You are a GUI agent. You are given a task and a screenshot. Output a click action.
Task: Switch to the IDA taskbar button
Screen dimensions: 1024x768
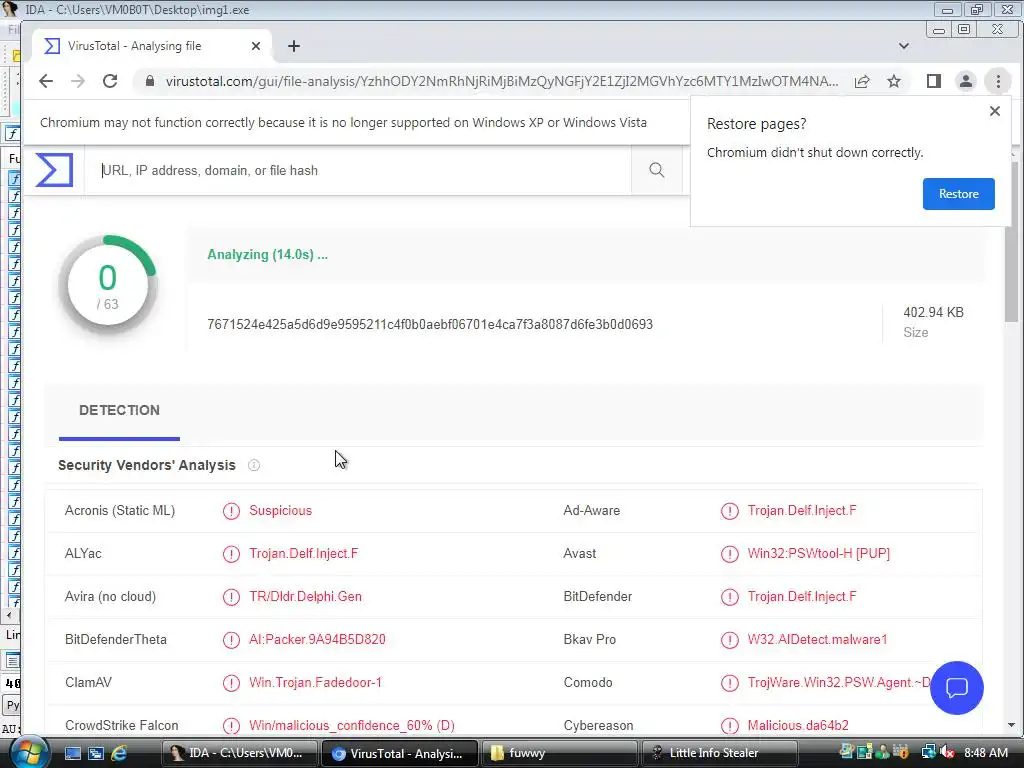pos(239,753)
